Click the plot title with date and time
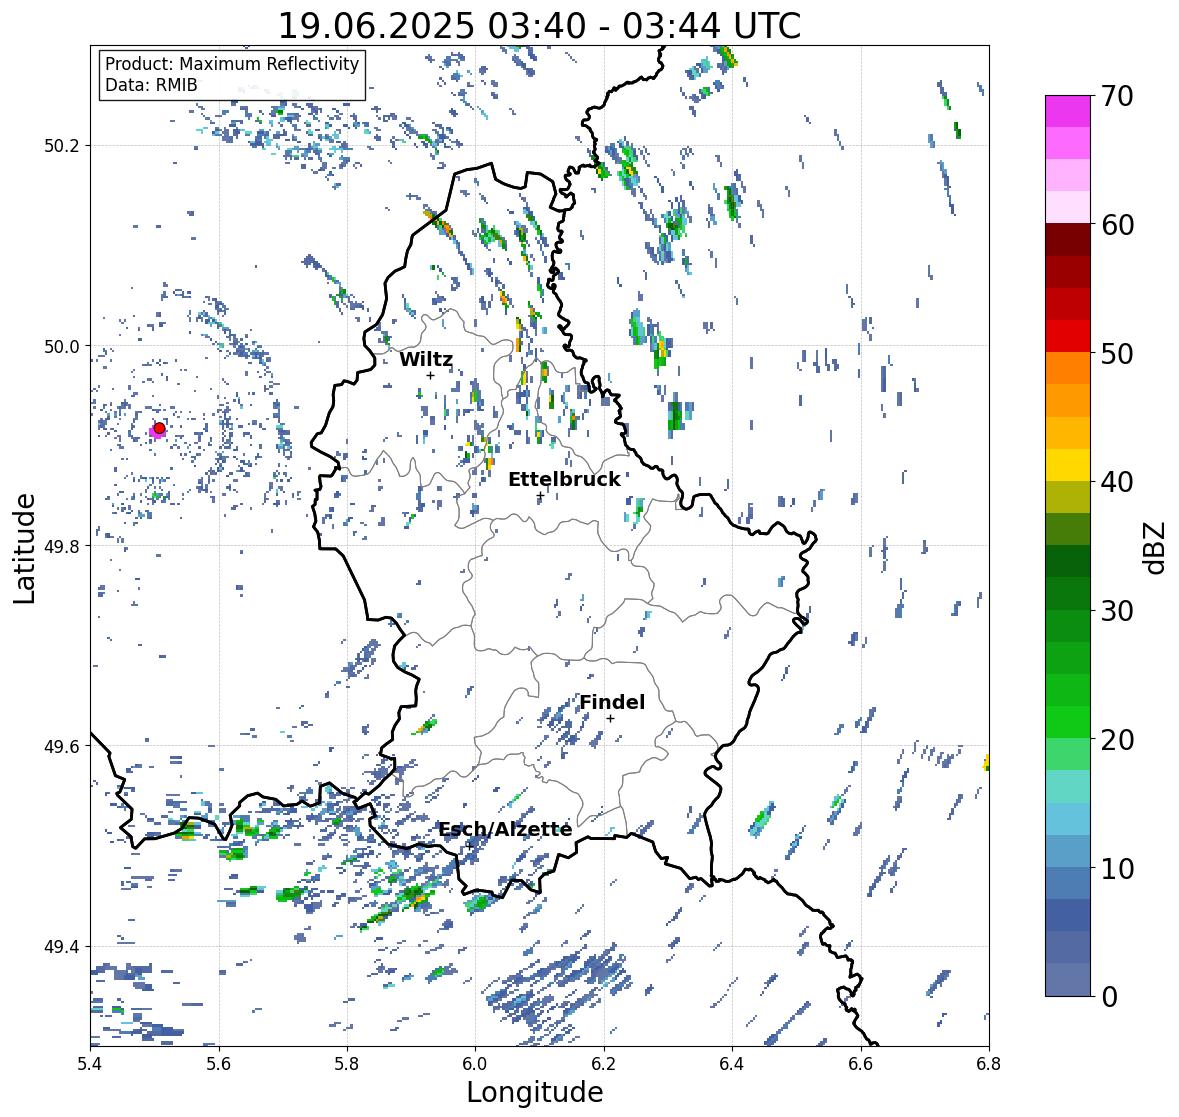The image size is (1179, 1117). coord(539,26)
